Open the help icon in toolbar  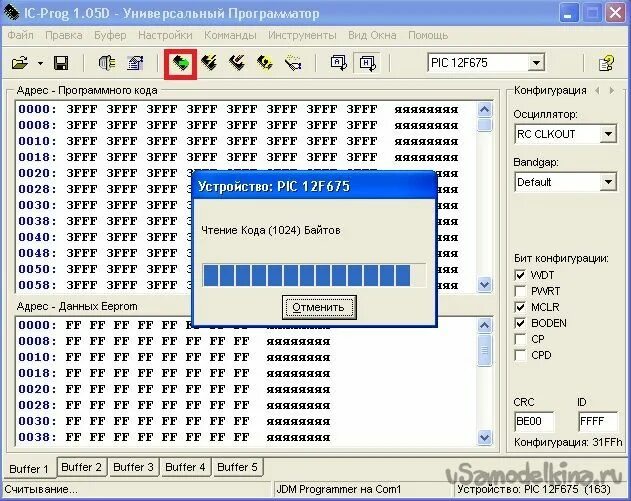[x=606, y=63]
